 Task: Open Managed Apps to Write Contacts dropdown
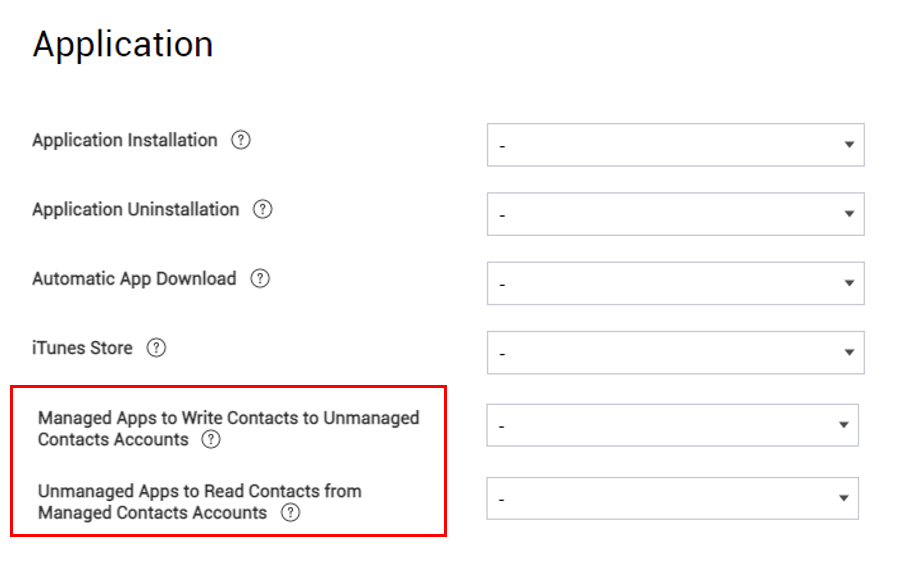(672, 425)
